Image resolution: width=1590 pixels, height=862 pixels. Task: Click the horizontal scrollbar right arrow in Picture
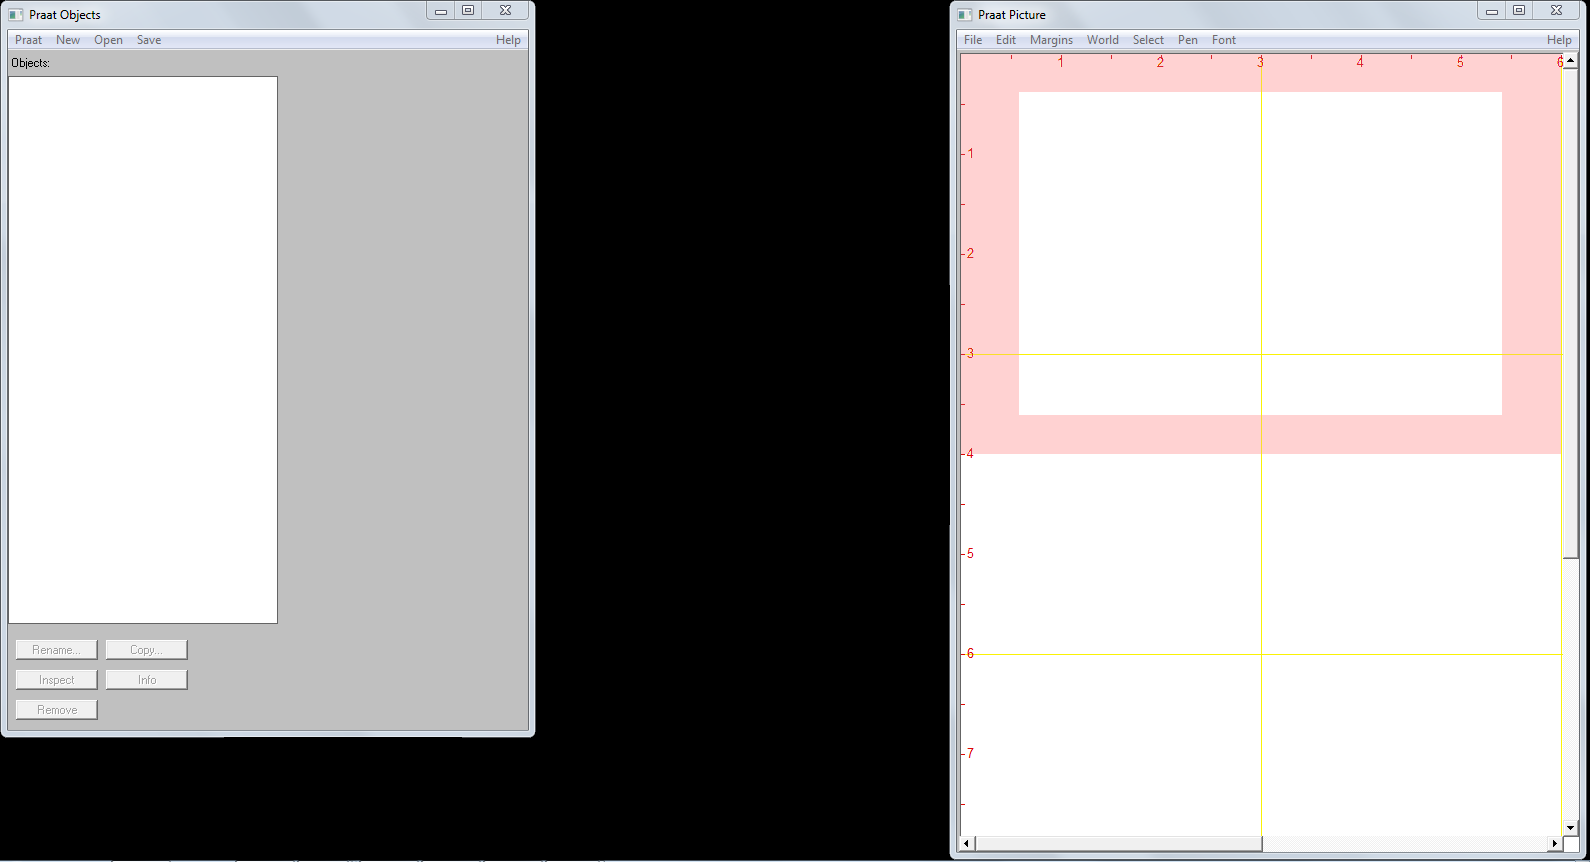1554,844
